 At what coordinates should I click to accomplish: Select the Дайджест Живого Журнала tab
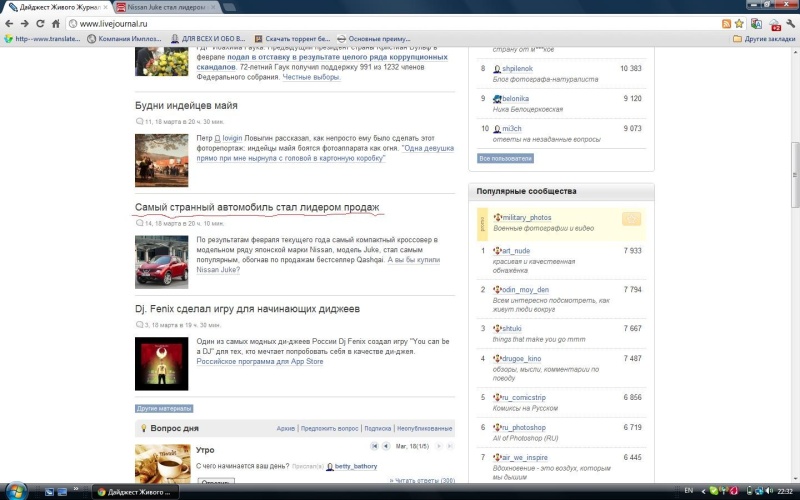click(59, 7)
